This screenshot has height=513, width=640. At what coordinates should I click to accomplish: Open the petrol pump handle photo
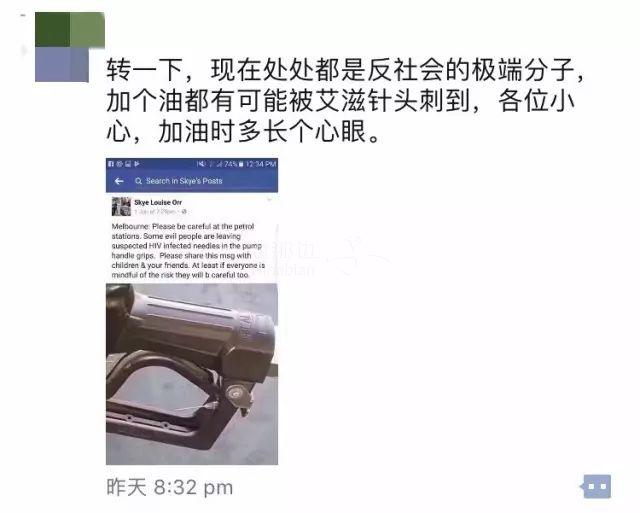pos(192,374)
